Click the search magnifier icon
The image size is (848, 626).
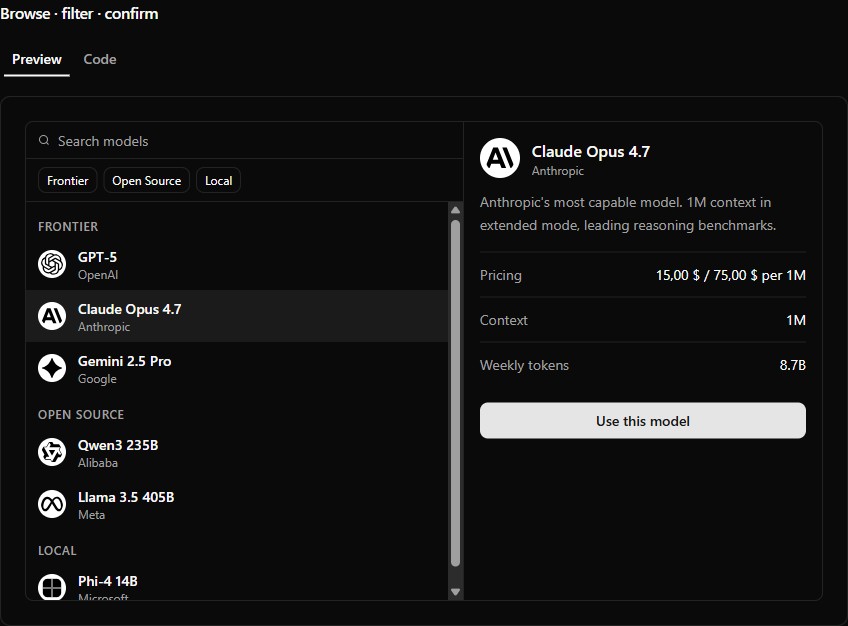[x=44, y=141]
